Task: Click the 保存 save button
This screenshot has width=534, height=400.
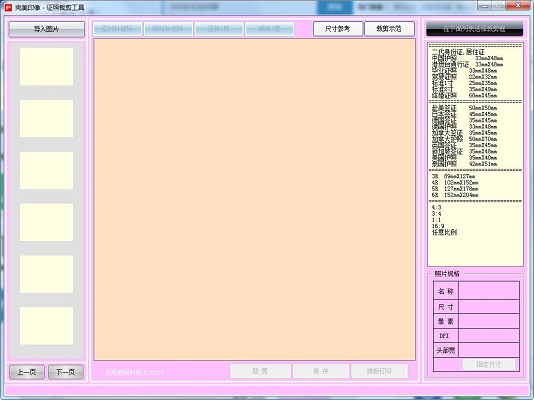Action: [x=321, y=371]
